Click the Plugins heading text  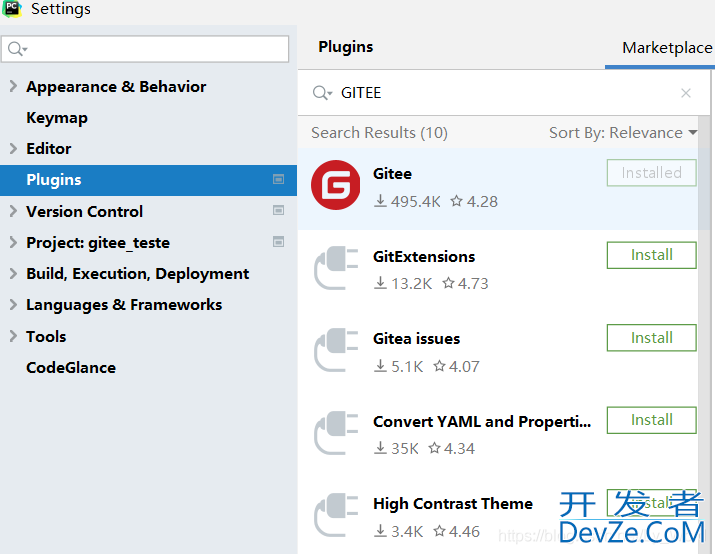(346, 47)
